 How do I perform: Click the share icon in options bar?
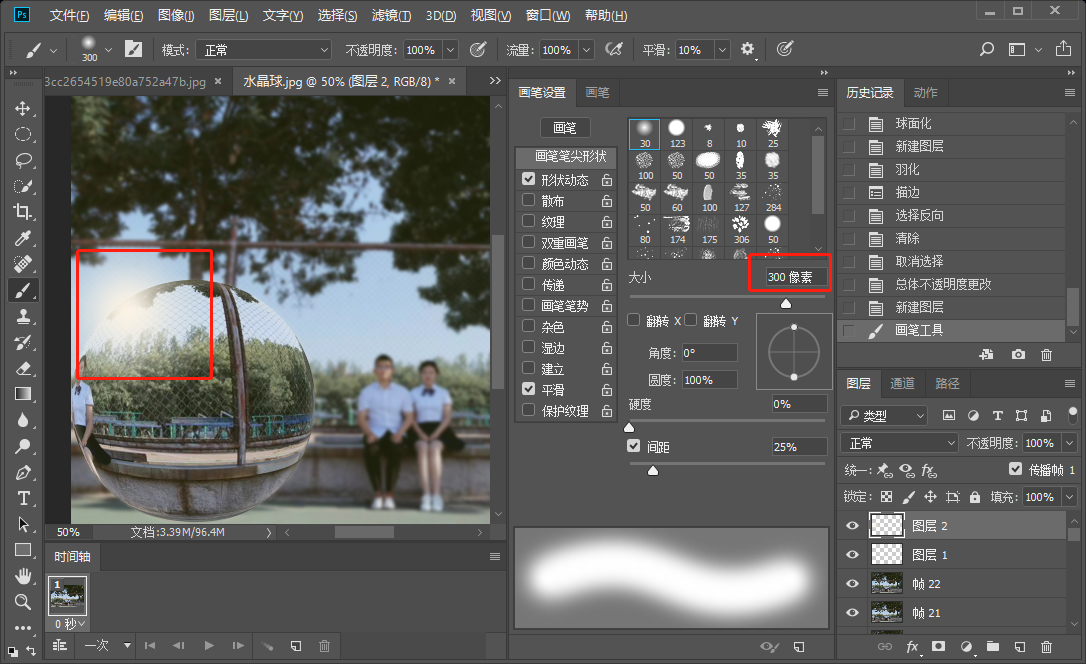1063,49
